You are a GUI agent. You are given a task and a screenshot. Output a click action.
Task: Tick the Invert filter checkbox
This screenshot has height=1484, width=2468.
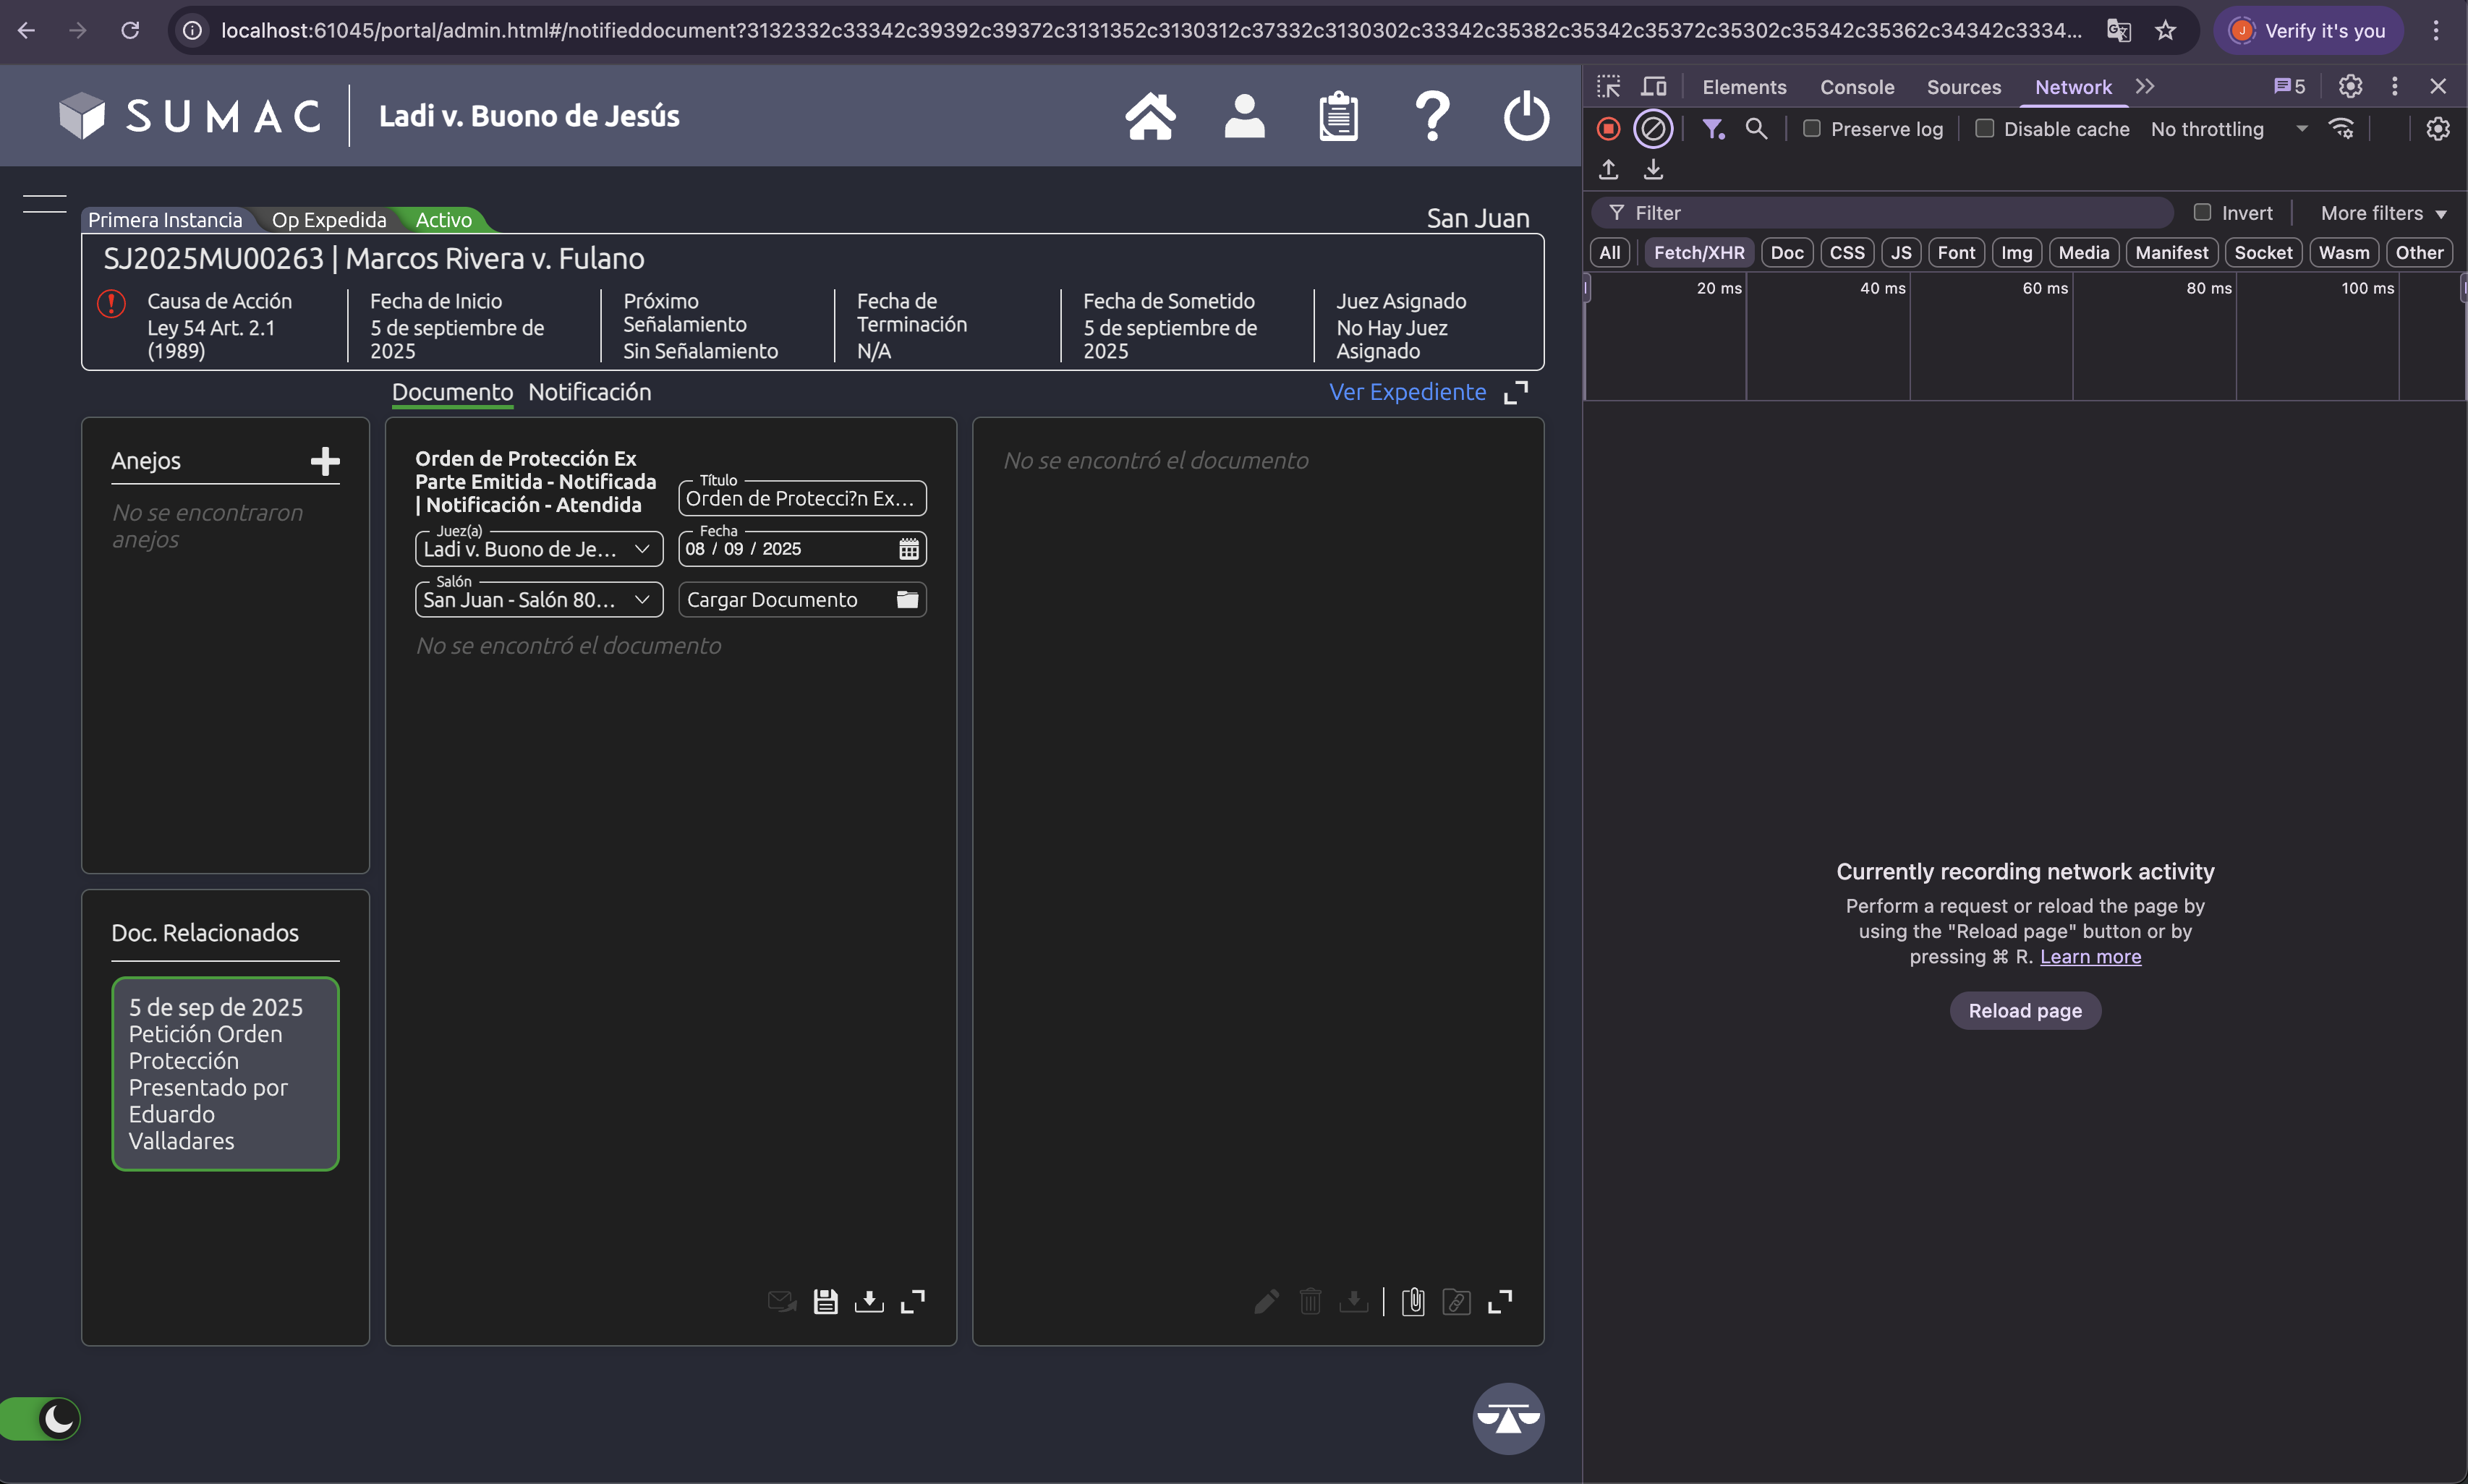pyautogui.click(x=2202, y=213)
